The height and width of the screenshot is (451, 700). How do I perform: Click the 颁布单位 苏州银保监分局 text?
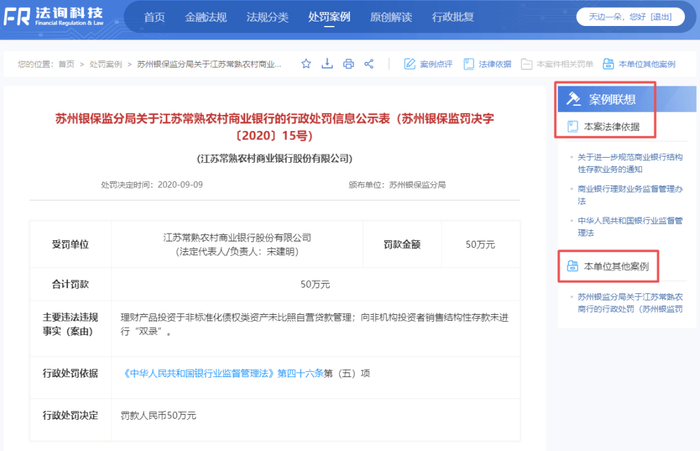(x=397, y=185)
